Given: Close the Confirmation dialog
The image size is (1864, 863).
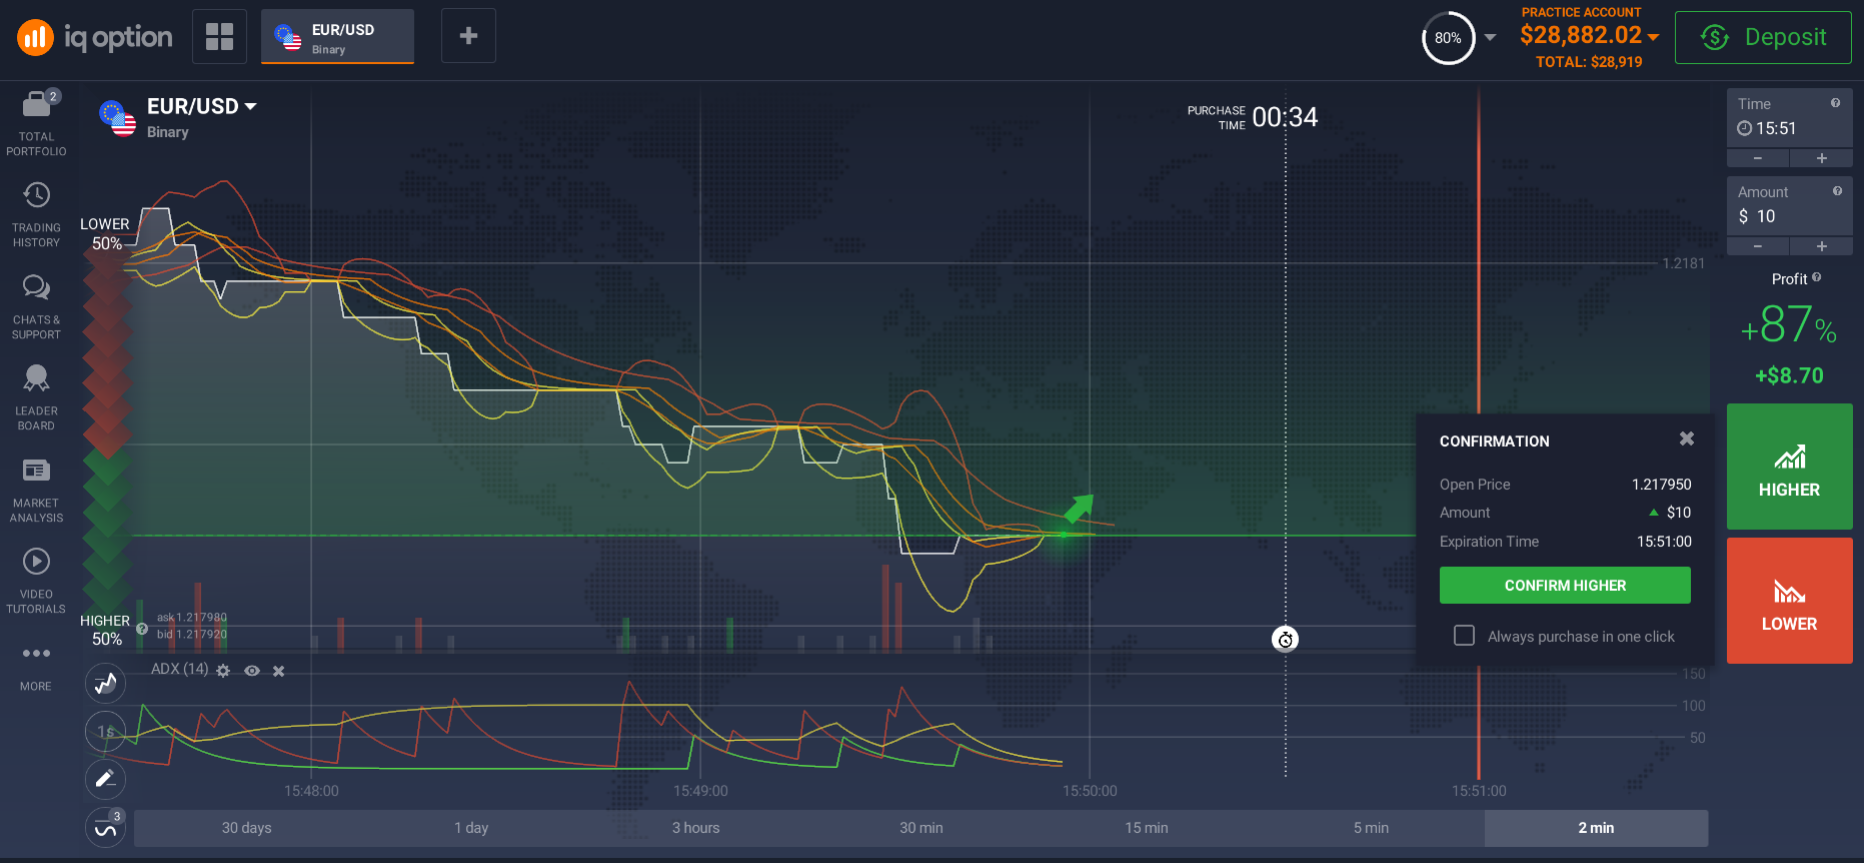Looking at the screenshot, I should (1687, 439).
